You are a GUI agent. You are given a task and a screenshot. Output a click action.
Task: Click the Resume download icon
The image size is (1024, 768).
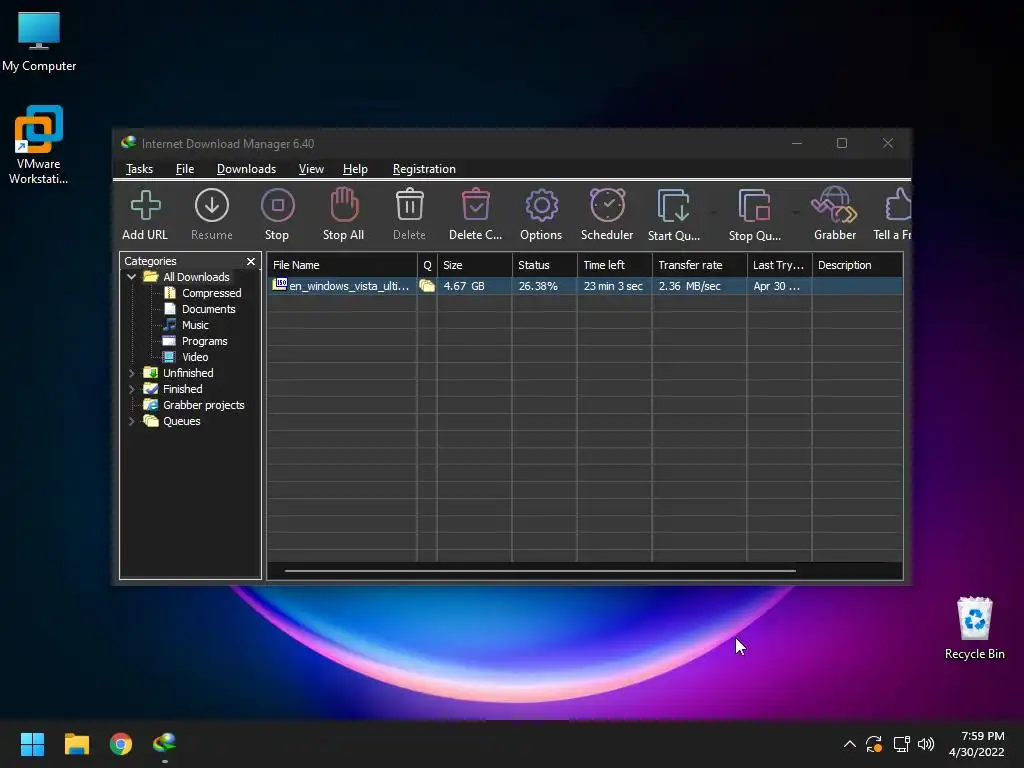212,206
